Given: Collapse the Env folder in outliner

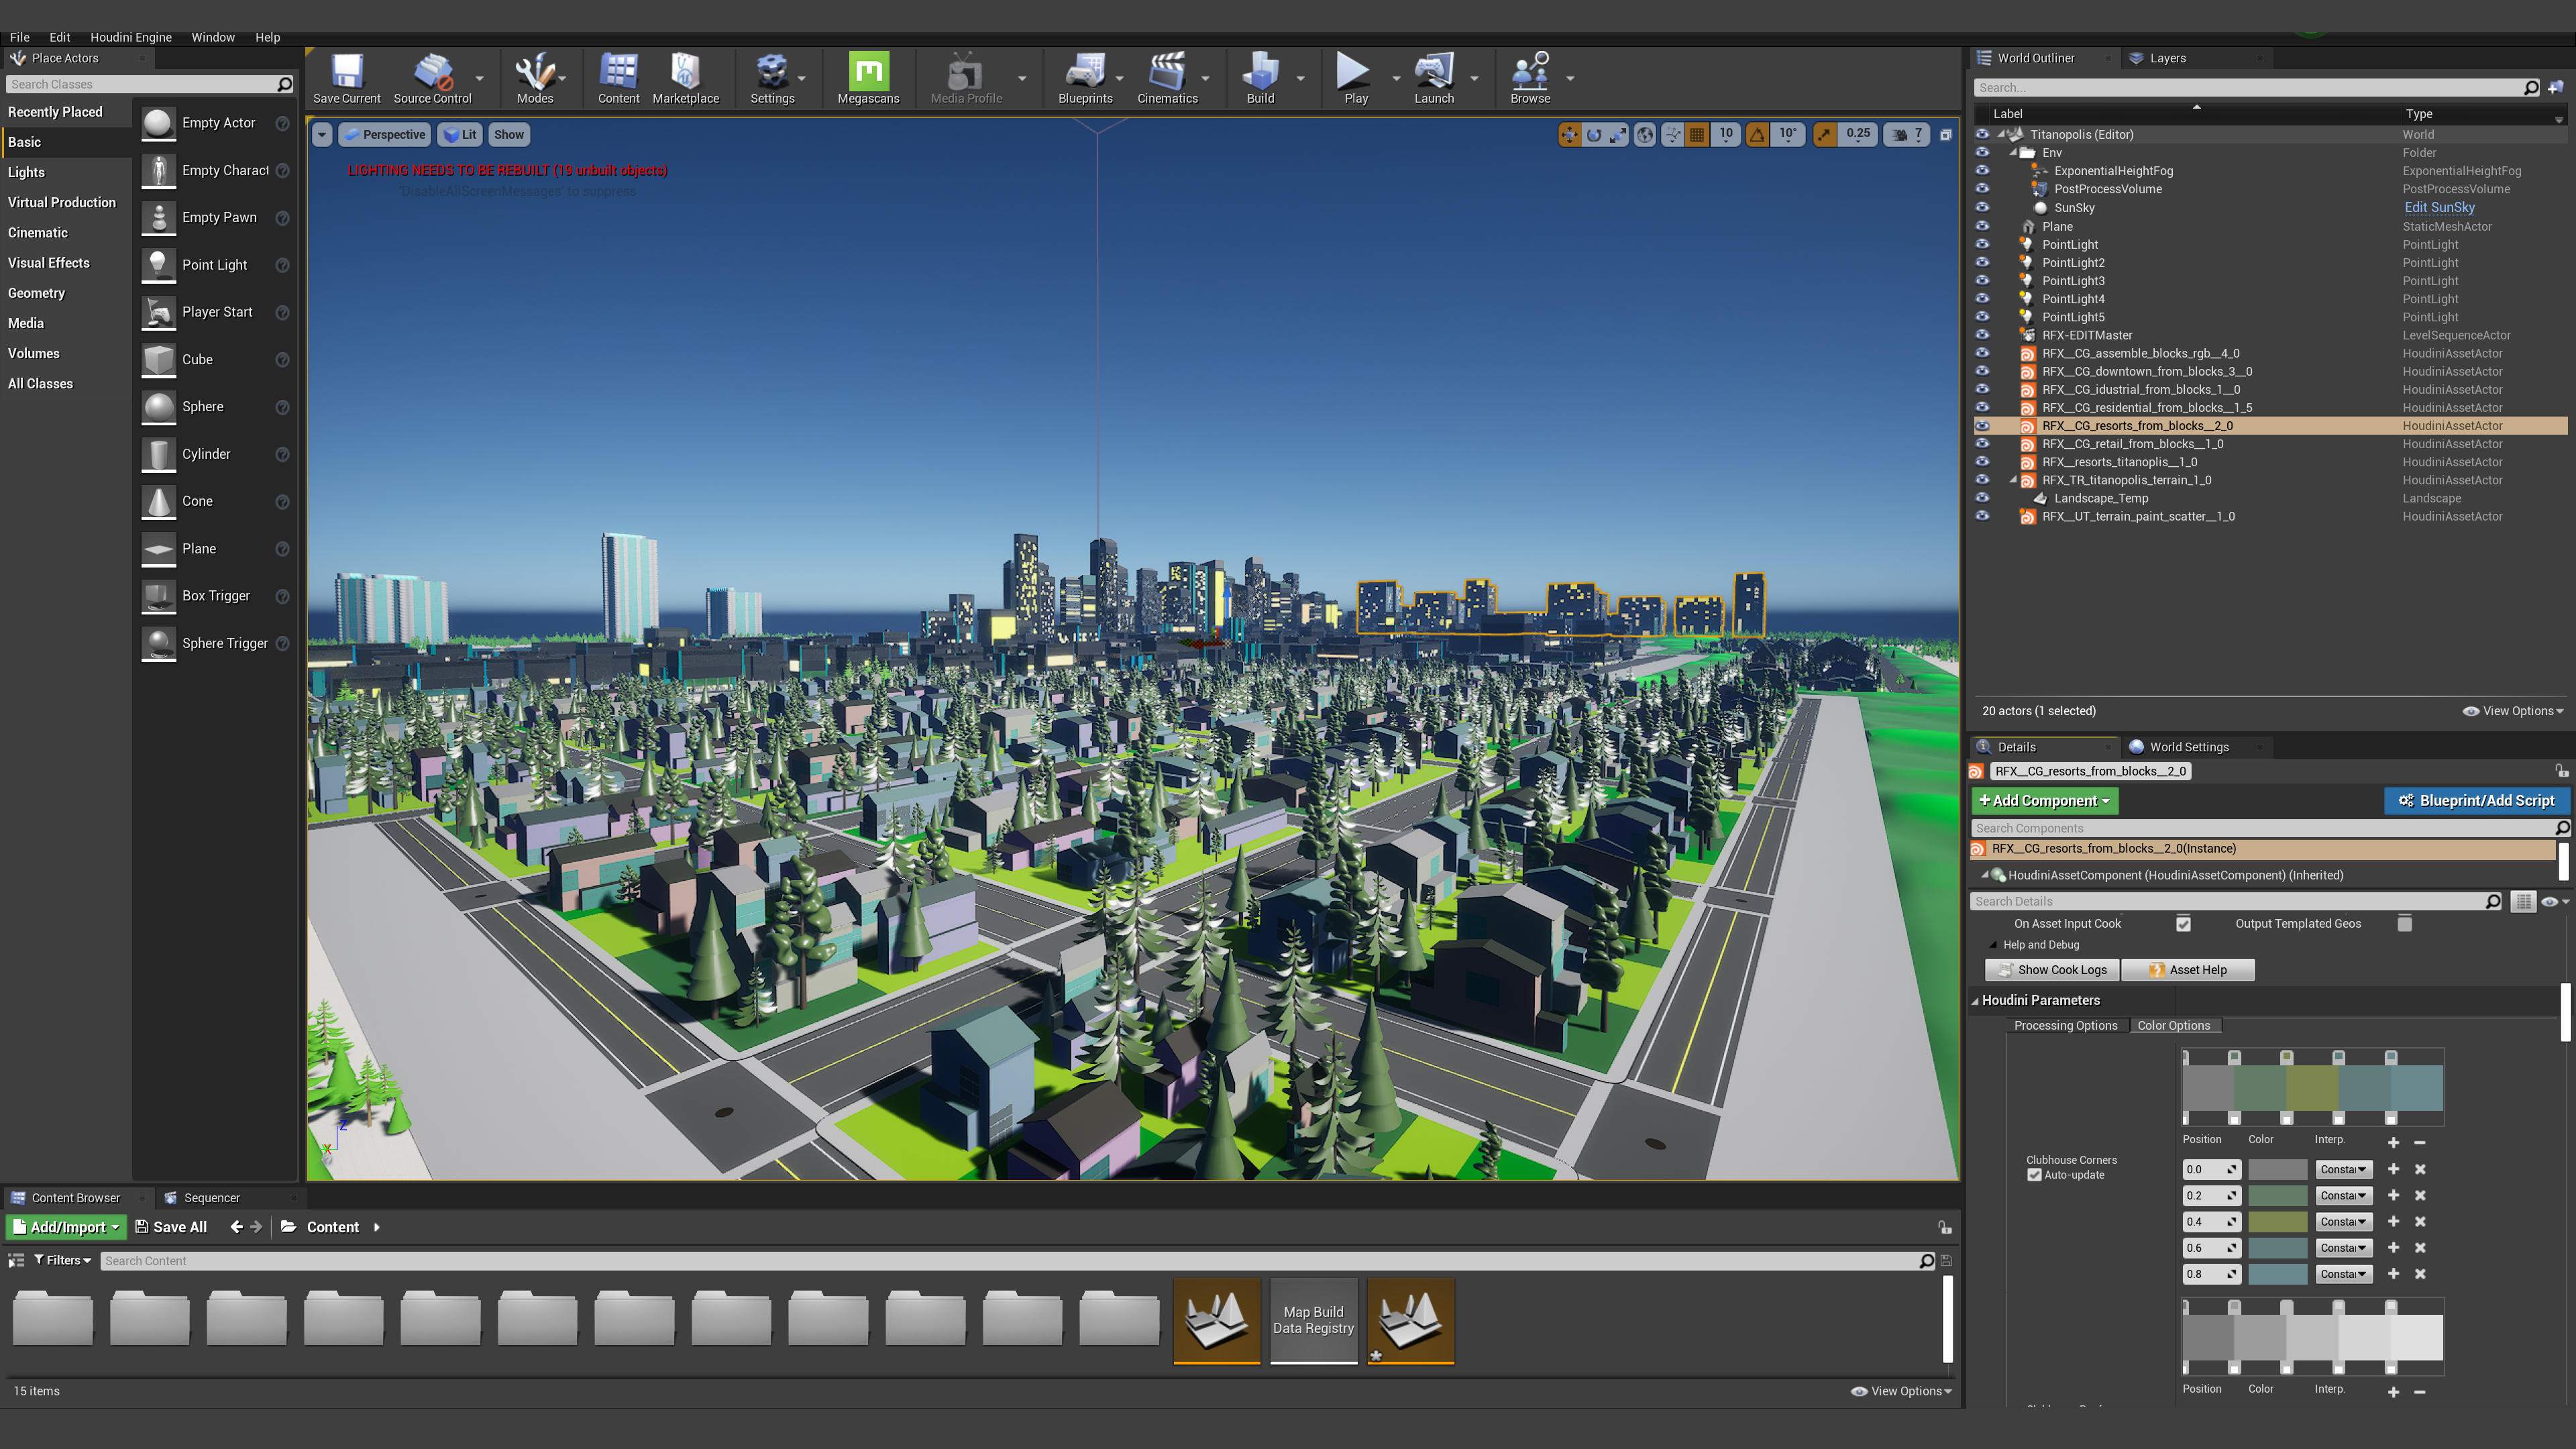Looking at the screenshot, I should 2013,153.
